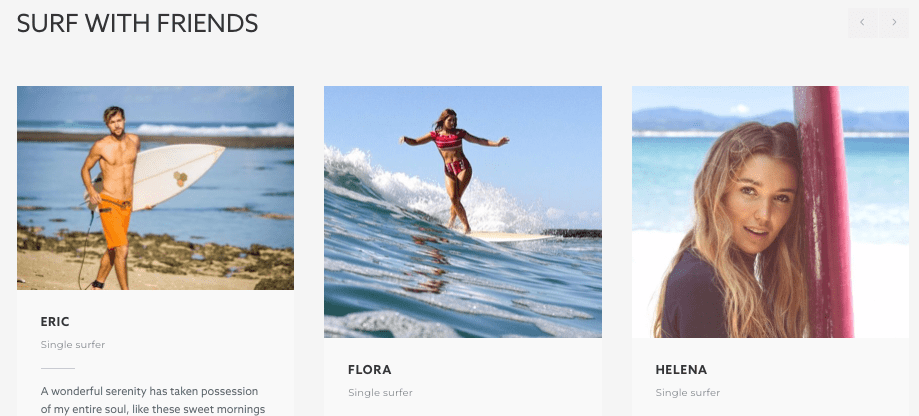Click "Single surfer" under Eric
Image resolution: width=919 pixels, height=416 pixels.
(x=73, y=345)
